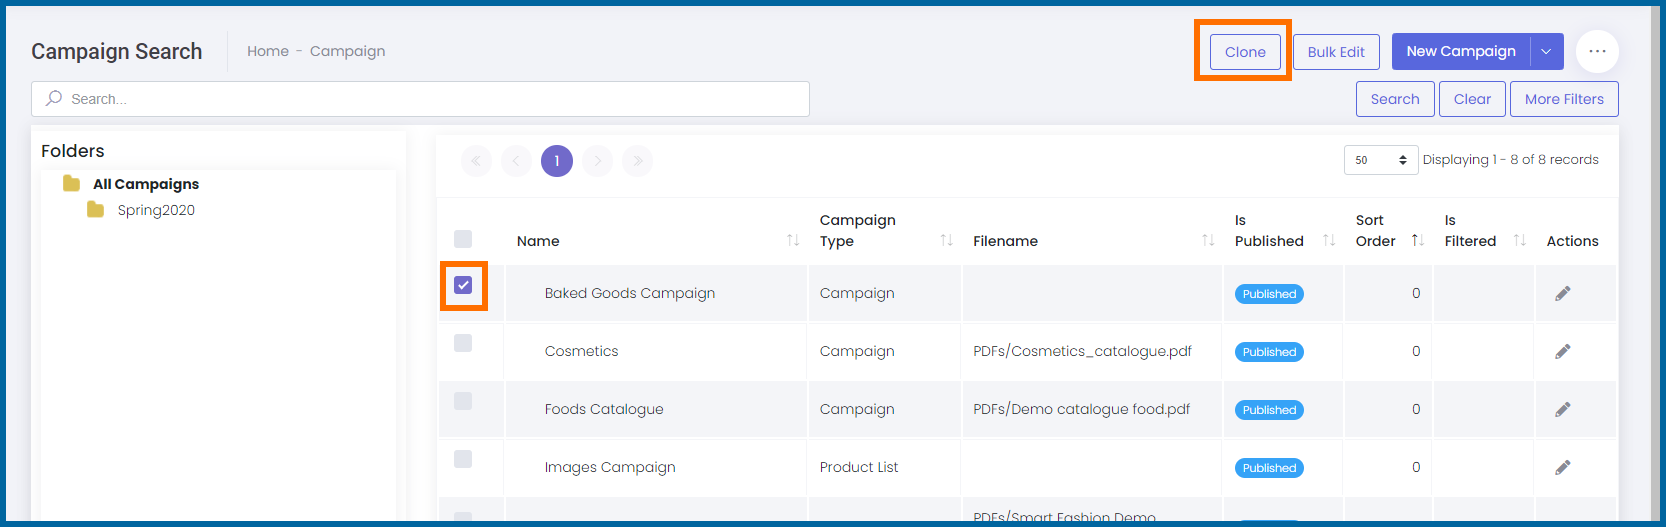Open the page size 50 dropdown
The image size is (1666, 527).
(1380, 160)
